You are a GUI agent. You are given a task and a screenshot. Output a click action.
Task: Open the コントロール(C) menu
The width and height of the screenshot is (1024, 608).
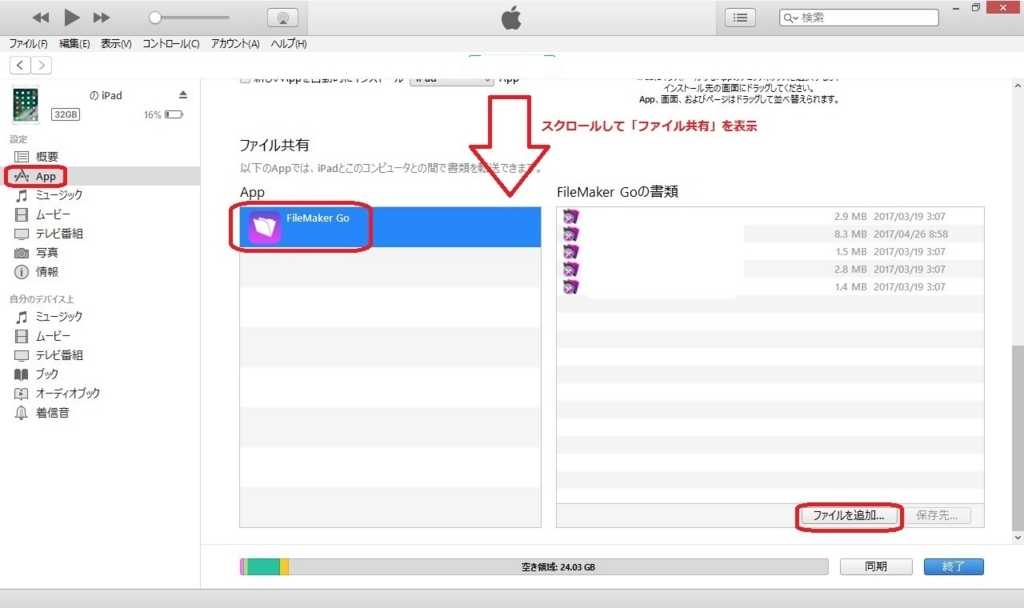170,44
